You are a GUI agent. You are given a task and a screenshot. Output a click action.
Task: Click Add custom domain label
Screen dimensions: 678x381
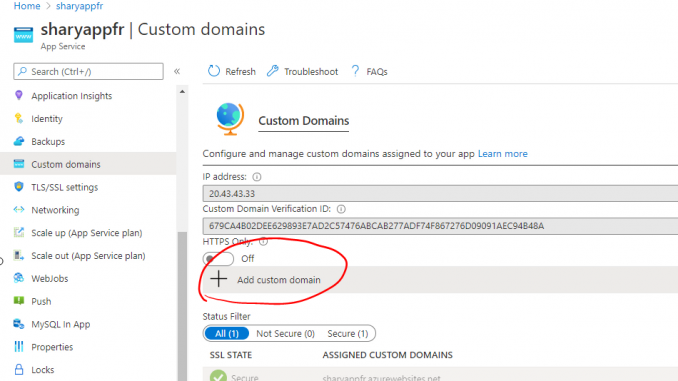[278, 280]
